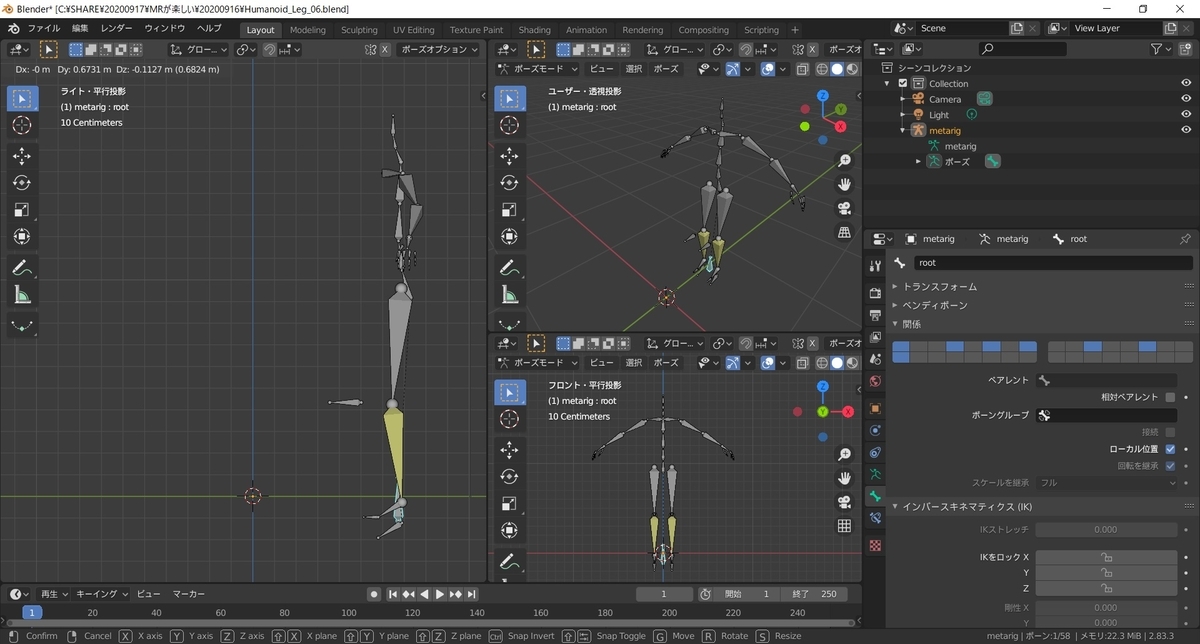Toggle camera view in the perspective viewport
Viewport: 1200px width, 644px height.
point(845,208)
